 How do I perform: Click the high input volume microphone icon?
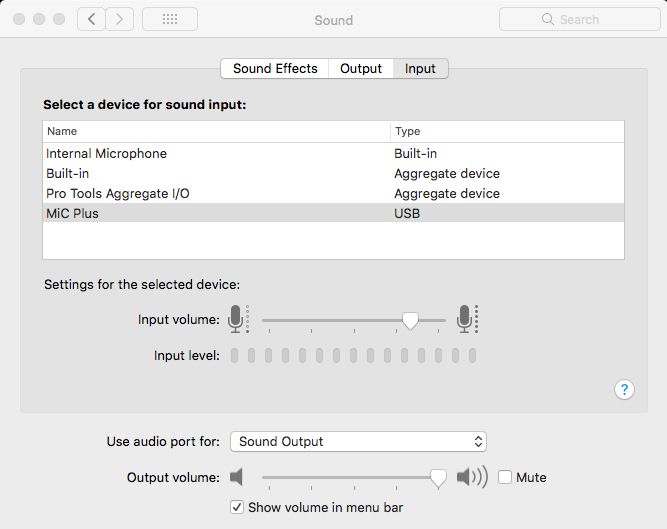click(465, 319)
